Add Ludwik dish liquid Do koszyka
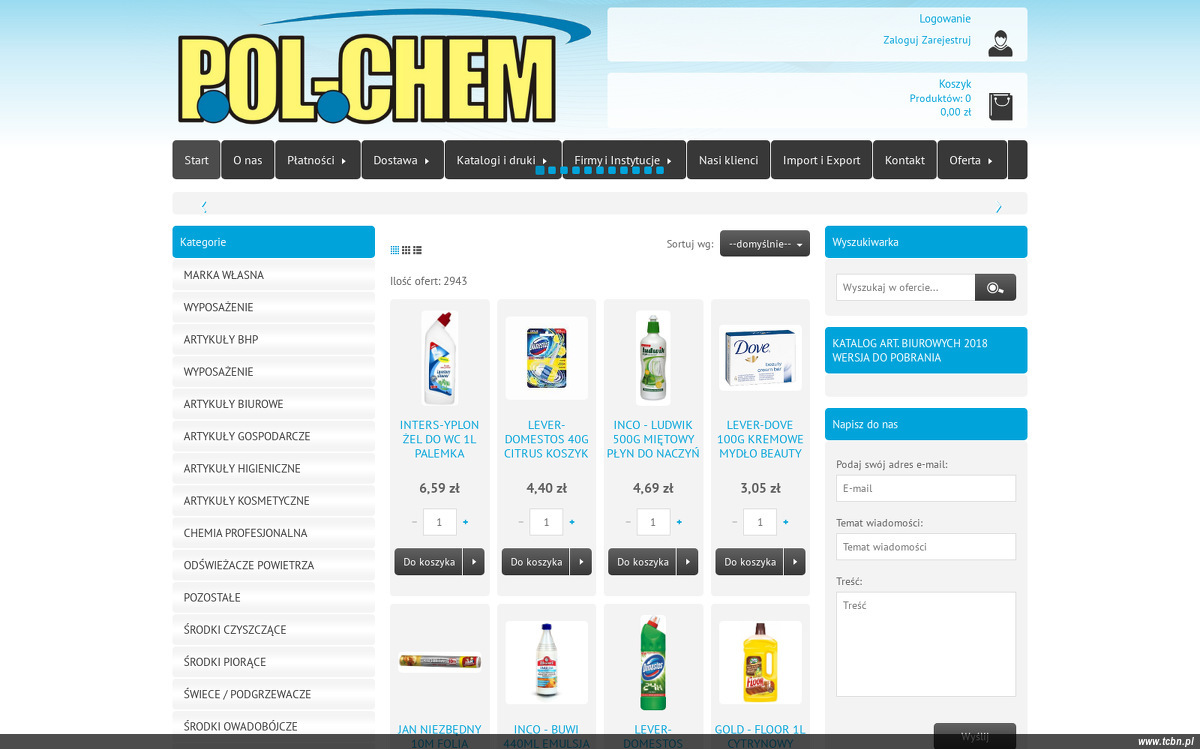The width and height of the screenshot is (1200, 749). (642, 562)
